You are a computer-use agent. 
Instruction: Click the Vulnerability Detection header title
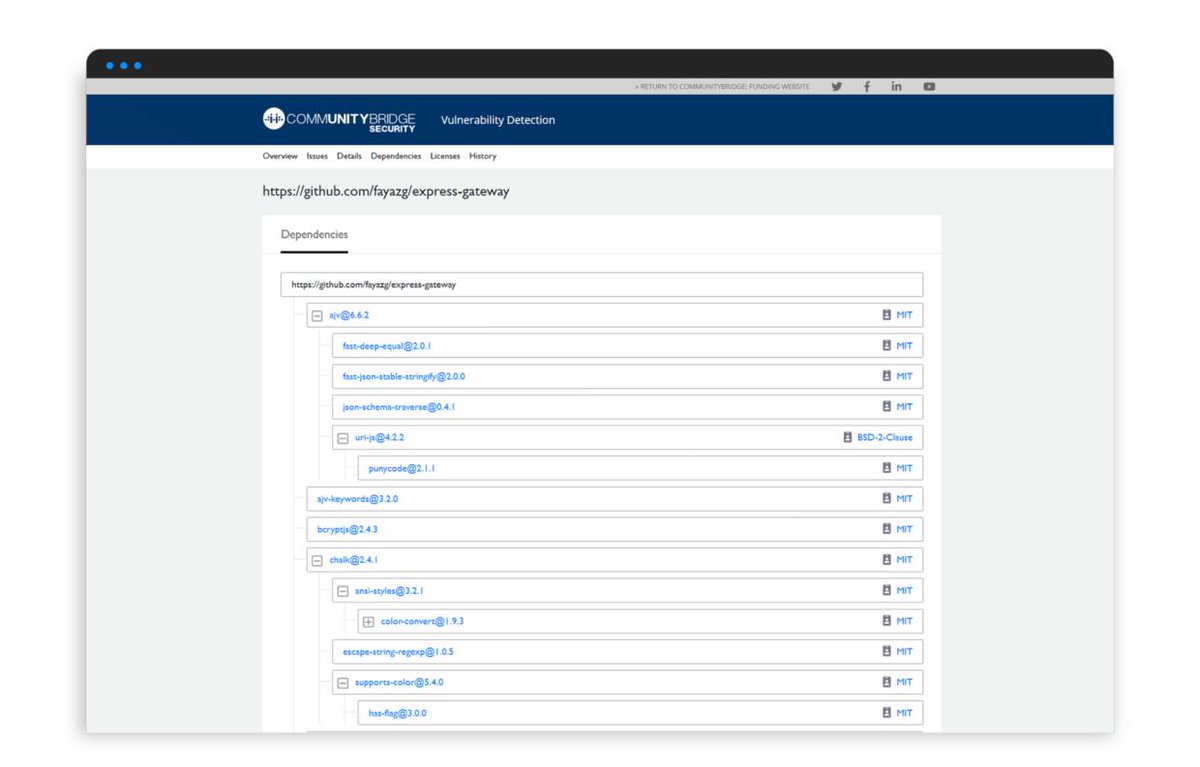pos(498,120)
